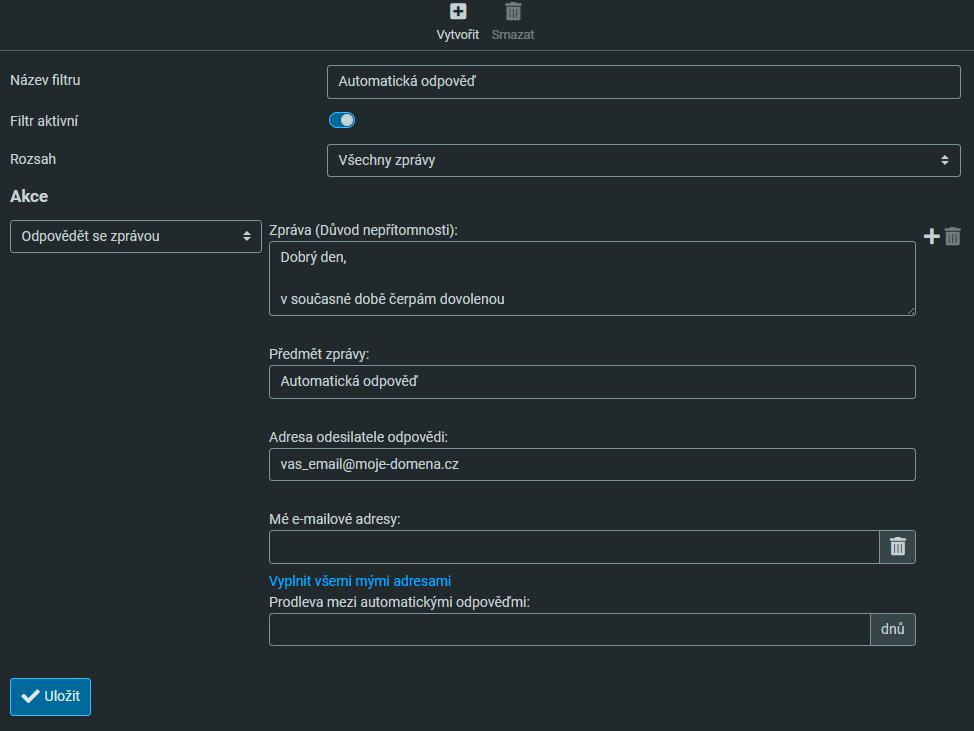Click the Smazat trash icon in the toolbar

(x=513, y=12)
